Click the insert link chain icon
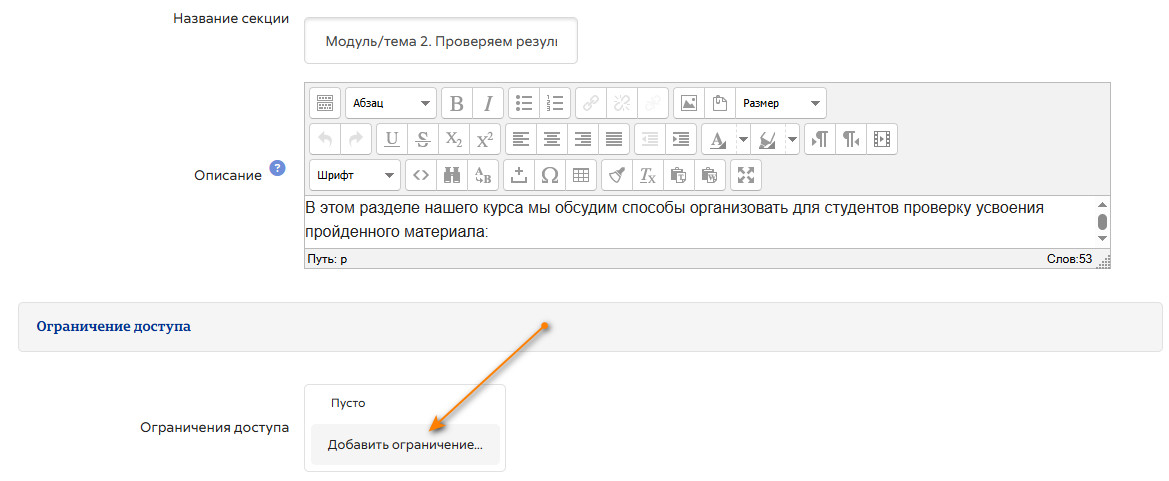 click(590, 103)
